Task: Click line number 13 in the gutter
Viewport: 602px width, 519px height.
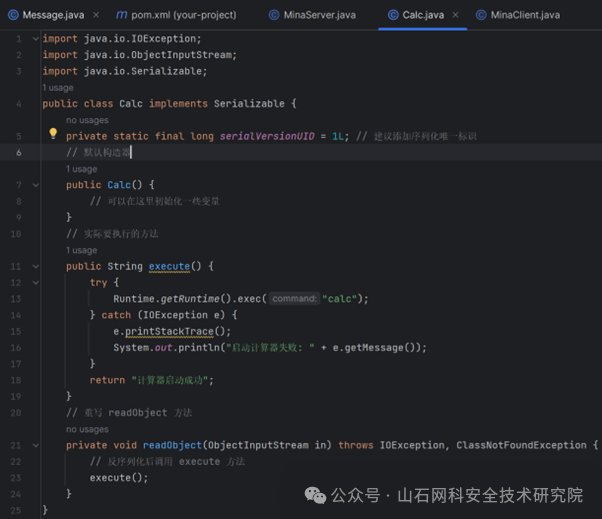Action: 16,299
